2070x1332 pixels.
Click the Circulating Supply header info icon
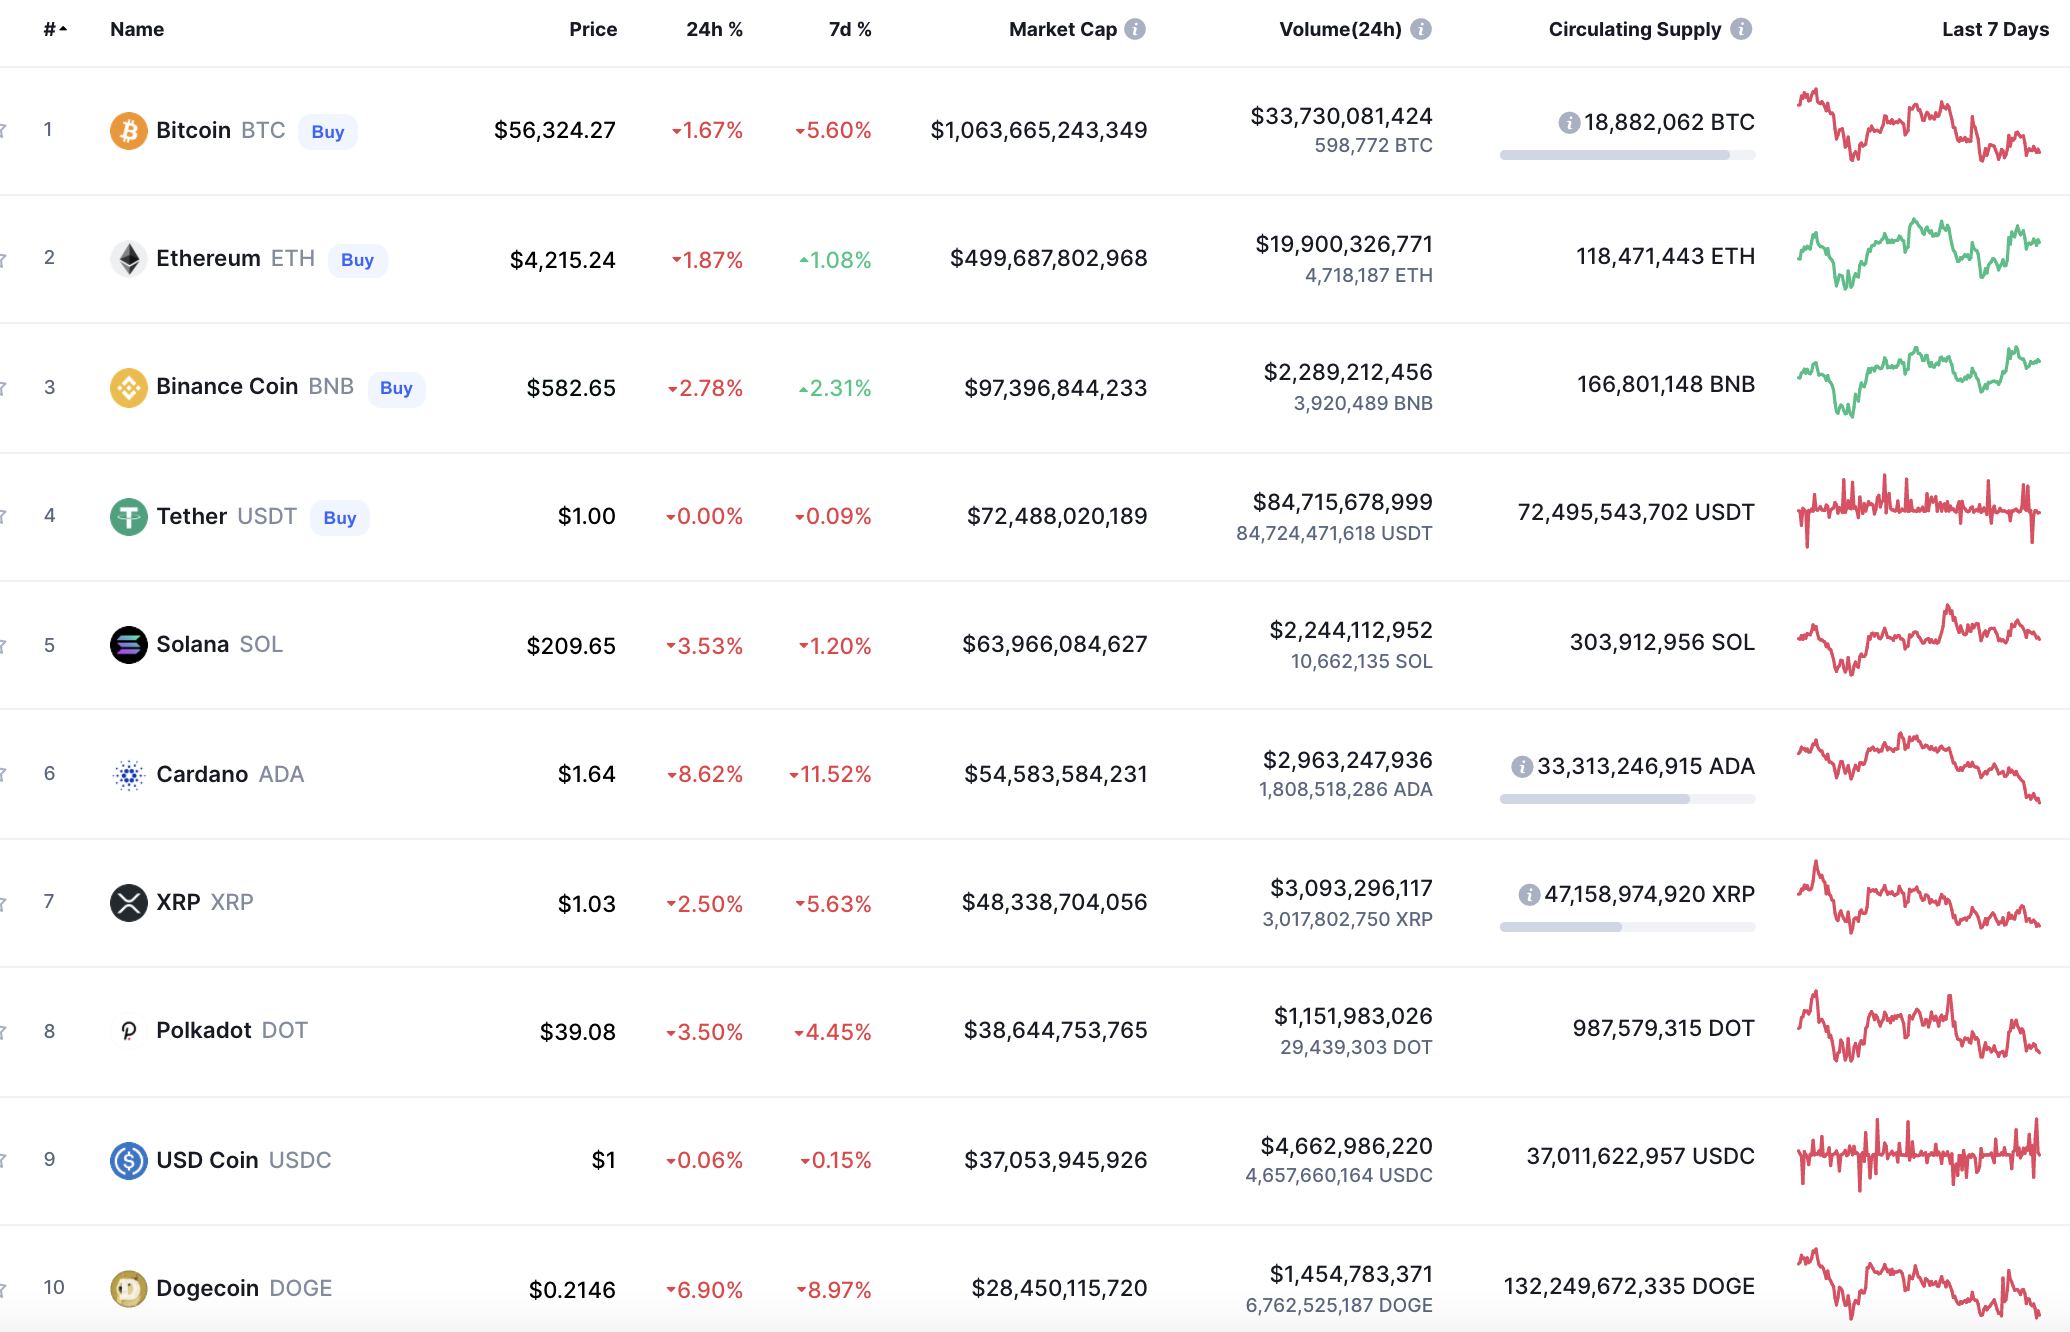[1741, 29]
